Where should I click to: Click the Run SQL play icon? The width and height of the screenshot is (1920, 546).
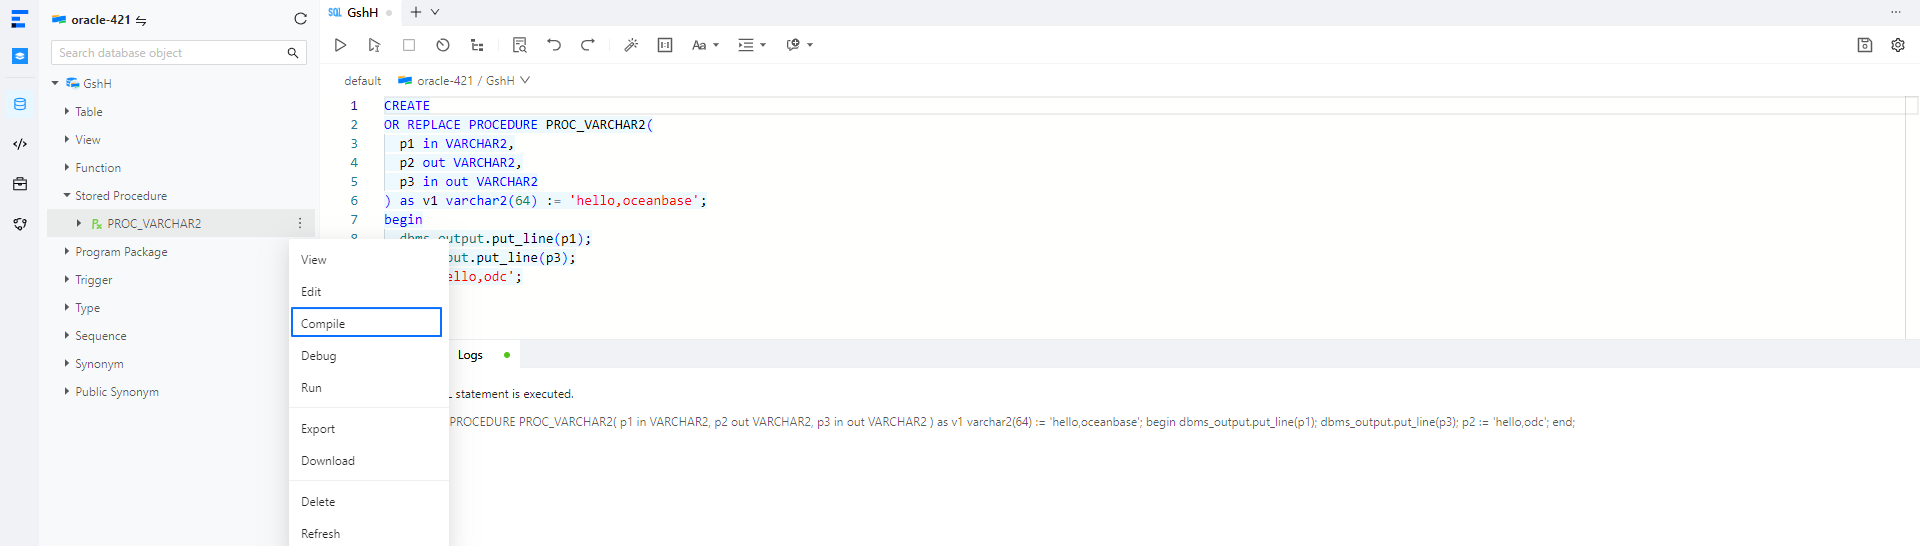(x=340, y=45)
